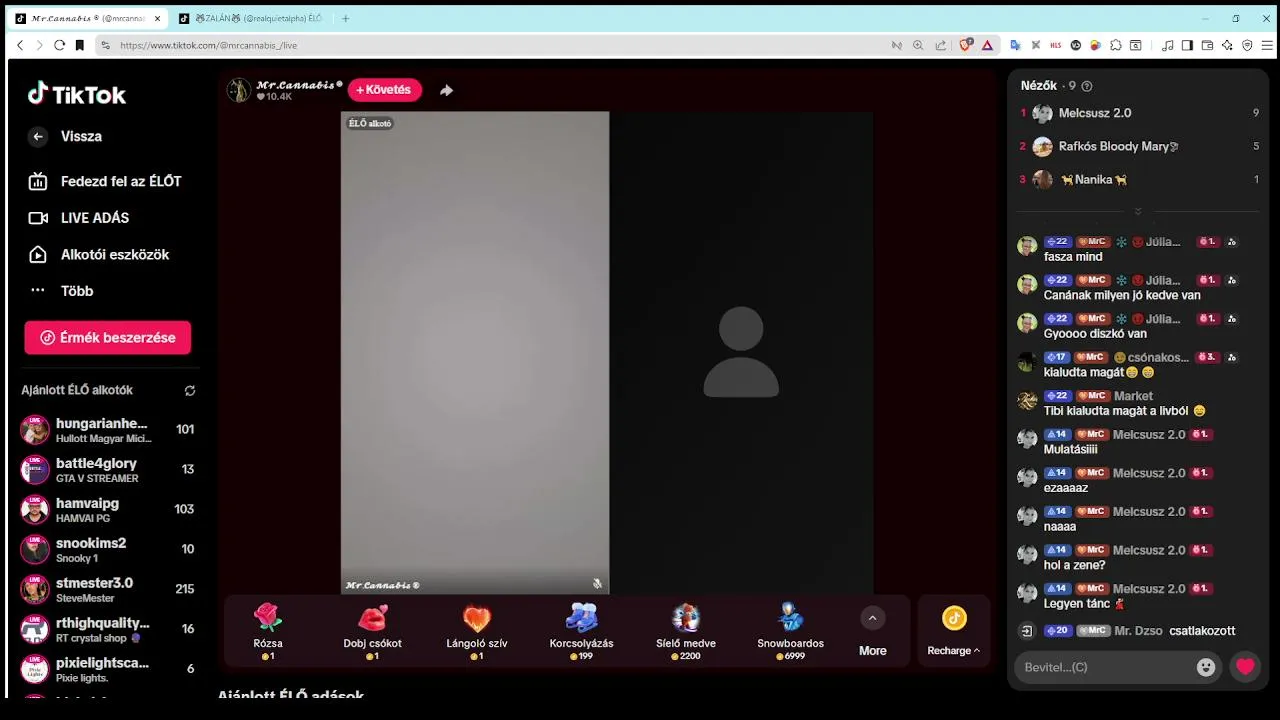Click address bar share icon

coord(940,45)
